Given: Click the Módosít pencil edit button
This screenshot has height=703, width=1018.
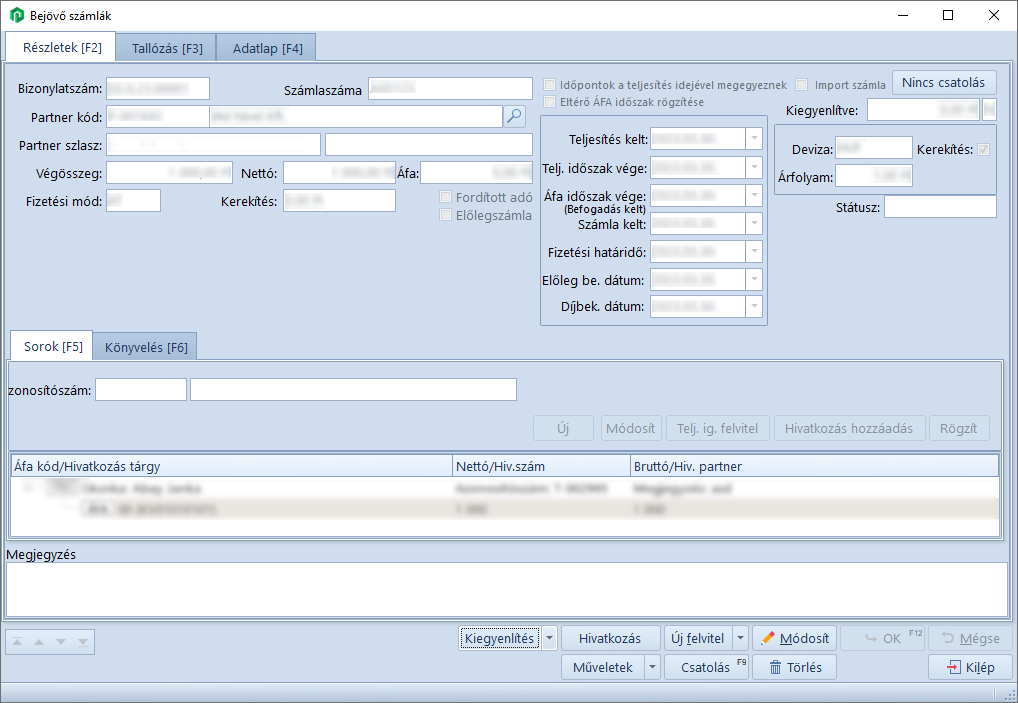Looking at the screenshot, I should pos(794,639).
